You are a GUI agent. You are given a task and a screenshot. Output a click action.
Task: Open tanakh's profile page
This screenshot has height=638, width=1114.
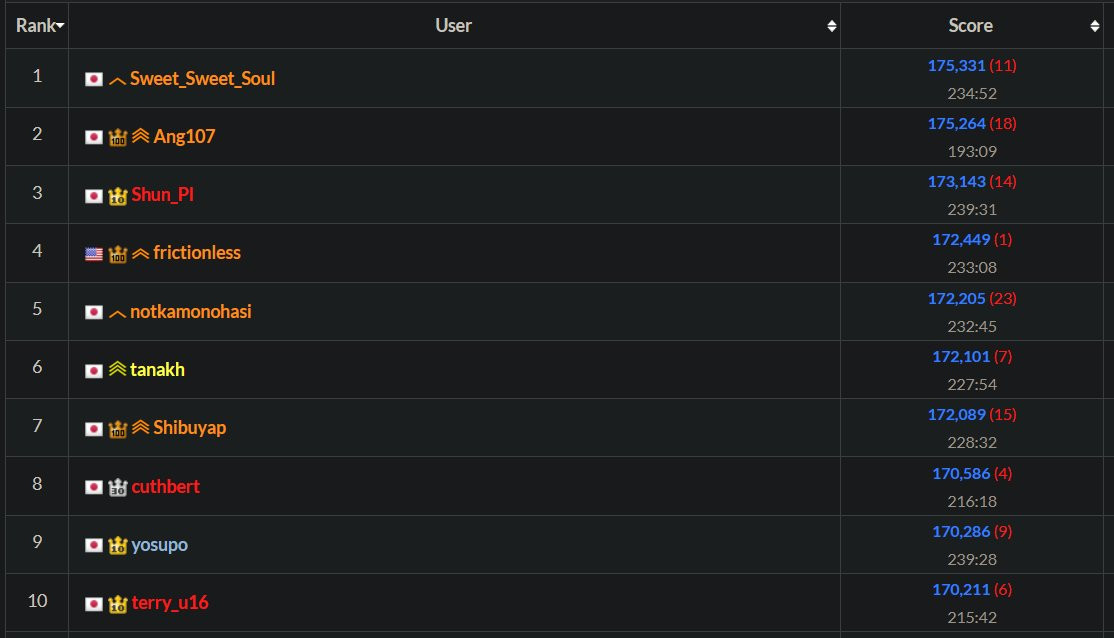click(157, 370)
